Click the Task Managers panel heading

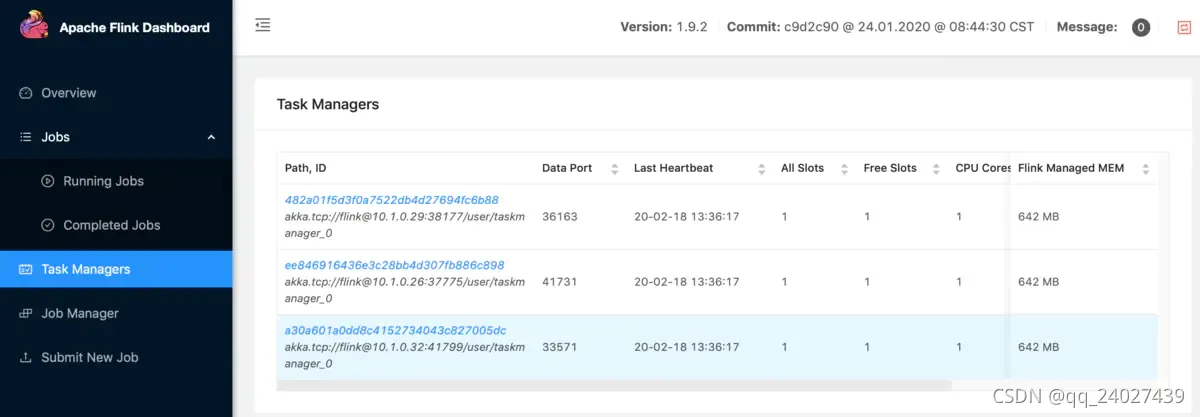click(x=328, y=104)
